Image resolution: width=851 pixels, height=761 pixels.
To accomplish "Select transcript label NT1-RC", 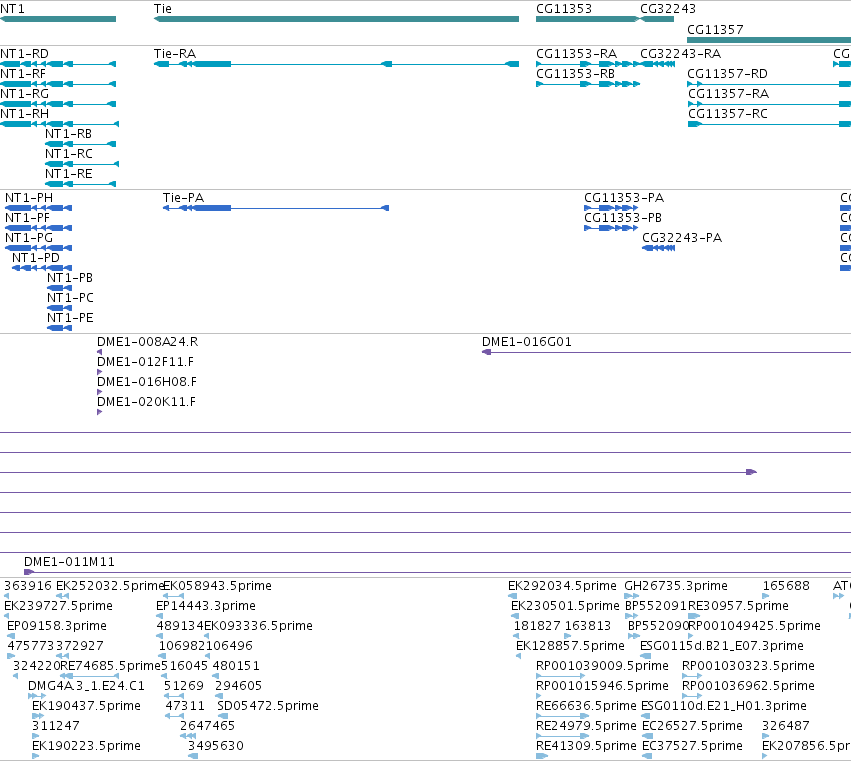I will point(69,154).
